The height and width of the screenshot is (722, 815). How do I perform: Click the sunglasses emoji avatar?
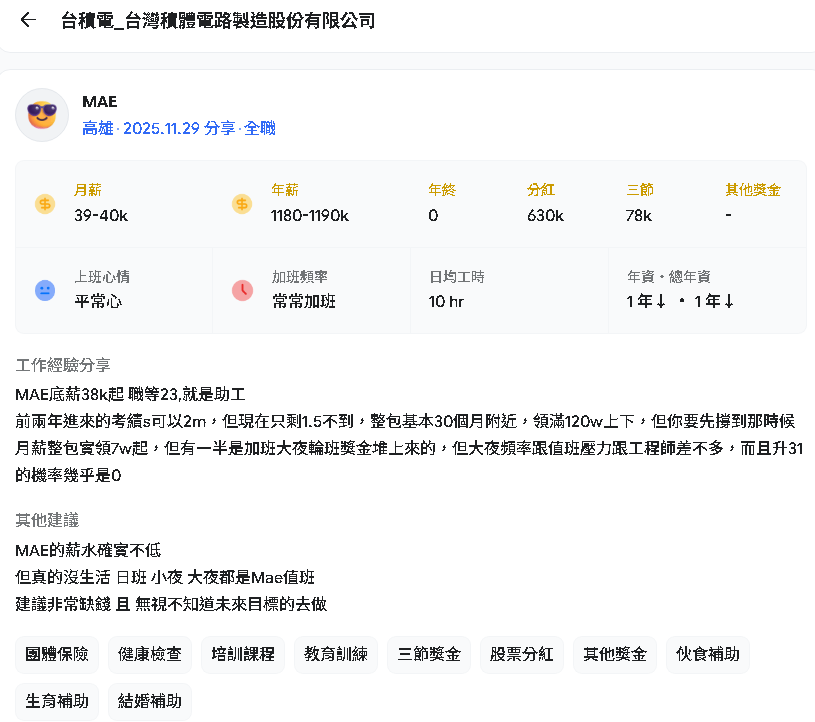(x=42, y=115)
